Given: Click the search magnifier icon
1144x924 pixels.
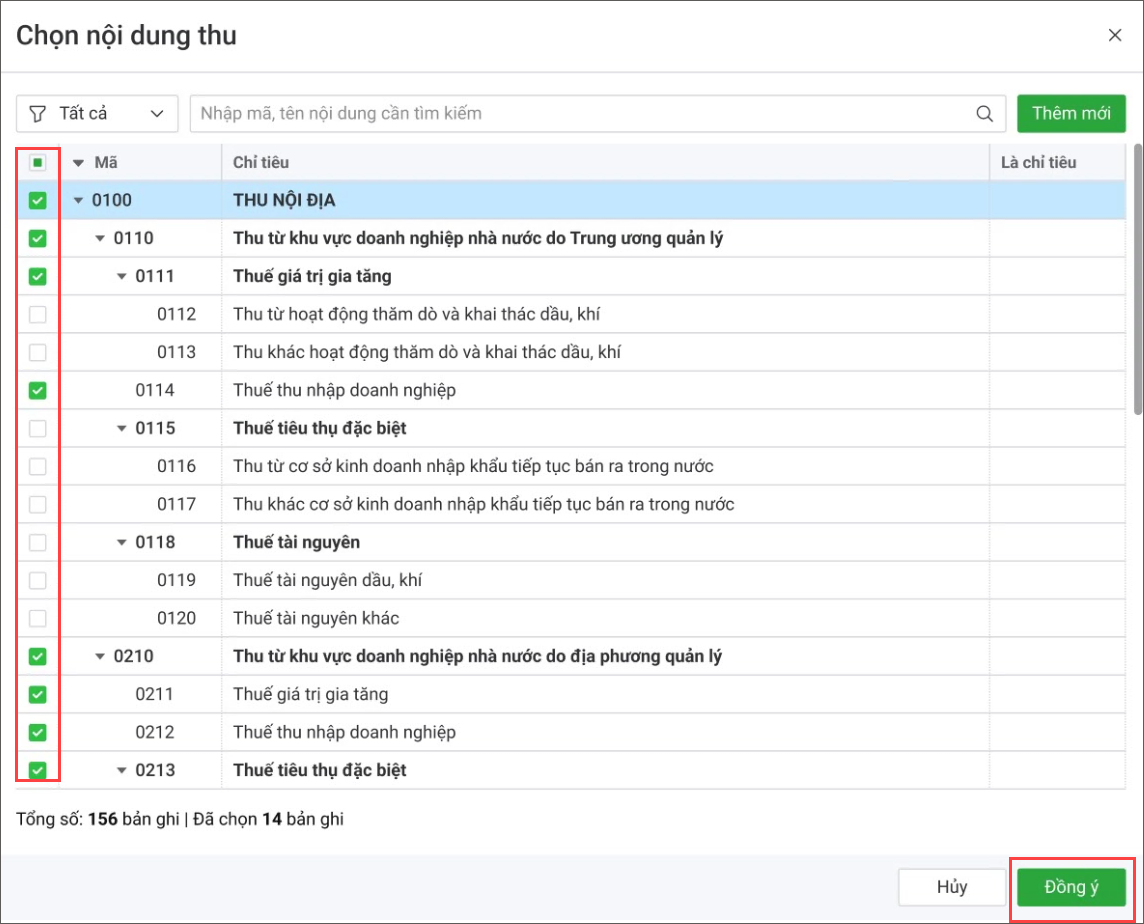Looking at the screenshot, I should [985, 114].
